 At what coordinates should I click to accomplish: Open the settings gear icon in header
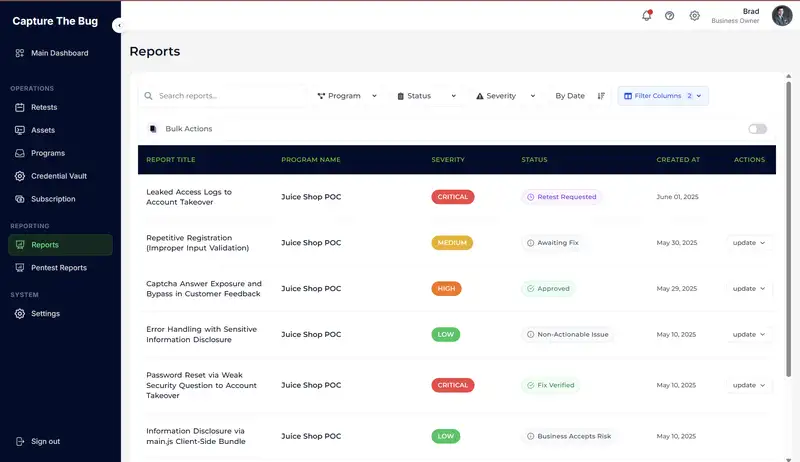pos(694,16)
